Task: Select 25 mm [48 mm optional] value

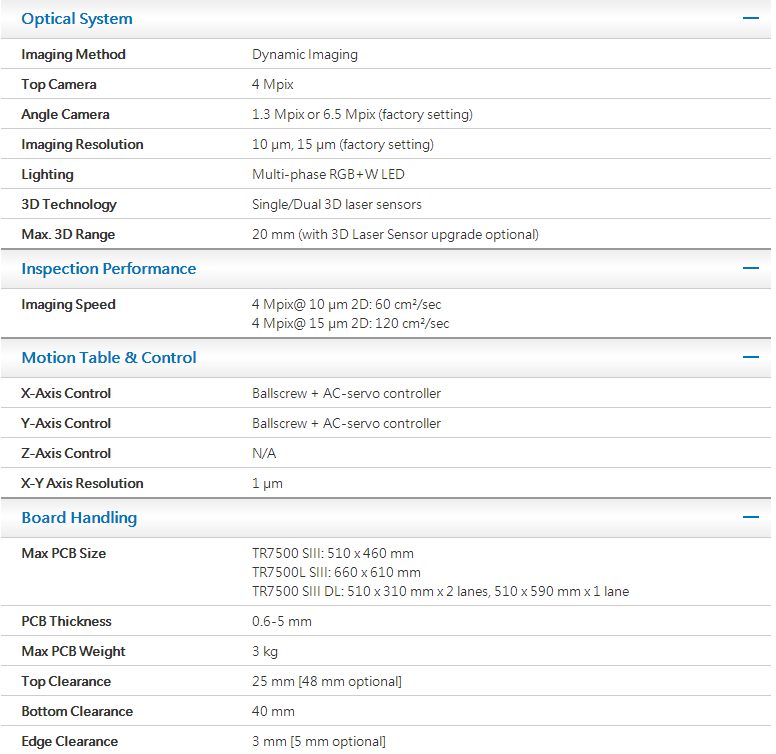Action: (x=327, y=682)
